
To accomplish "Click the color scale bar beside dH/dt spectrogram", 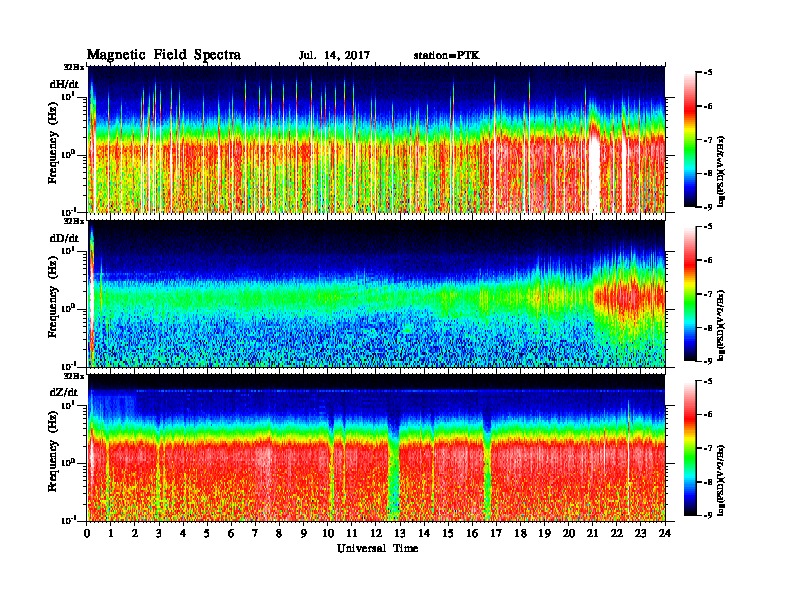I will coord(690,139).
